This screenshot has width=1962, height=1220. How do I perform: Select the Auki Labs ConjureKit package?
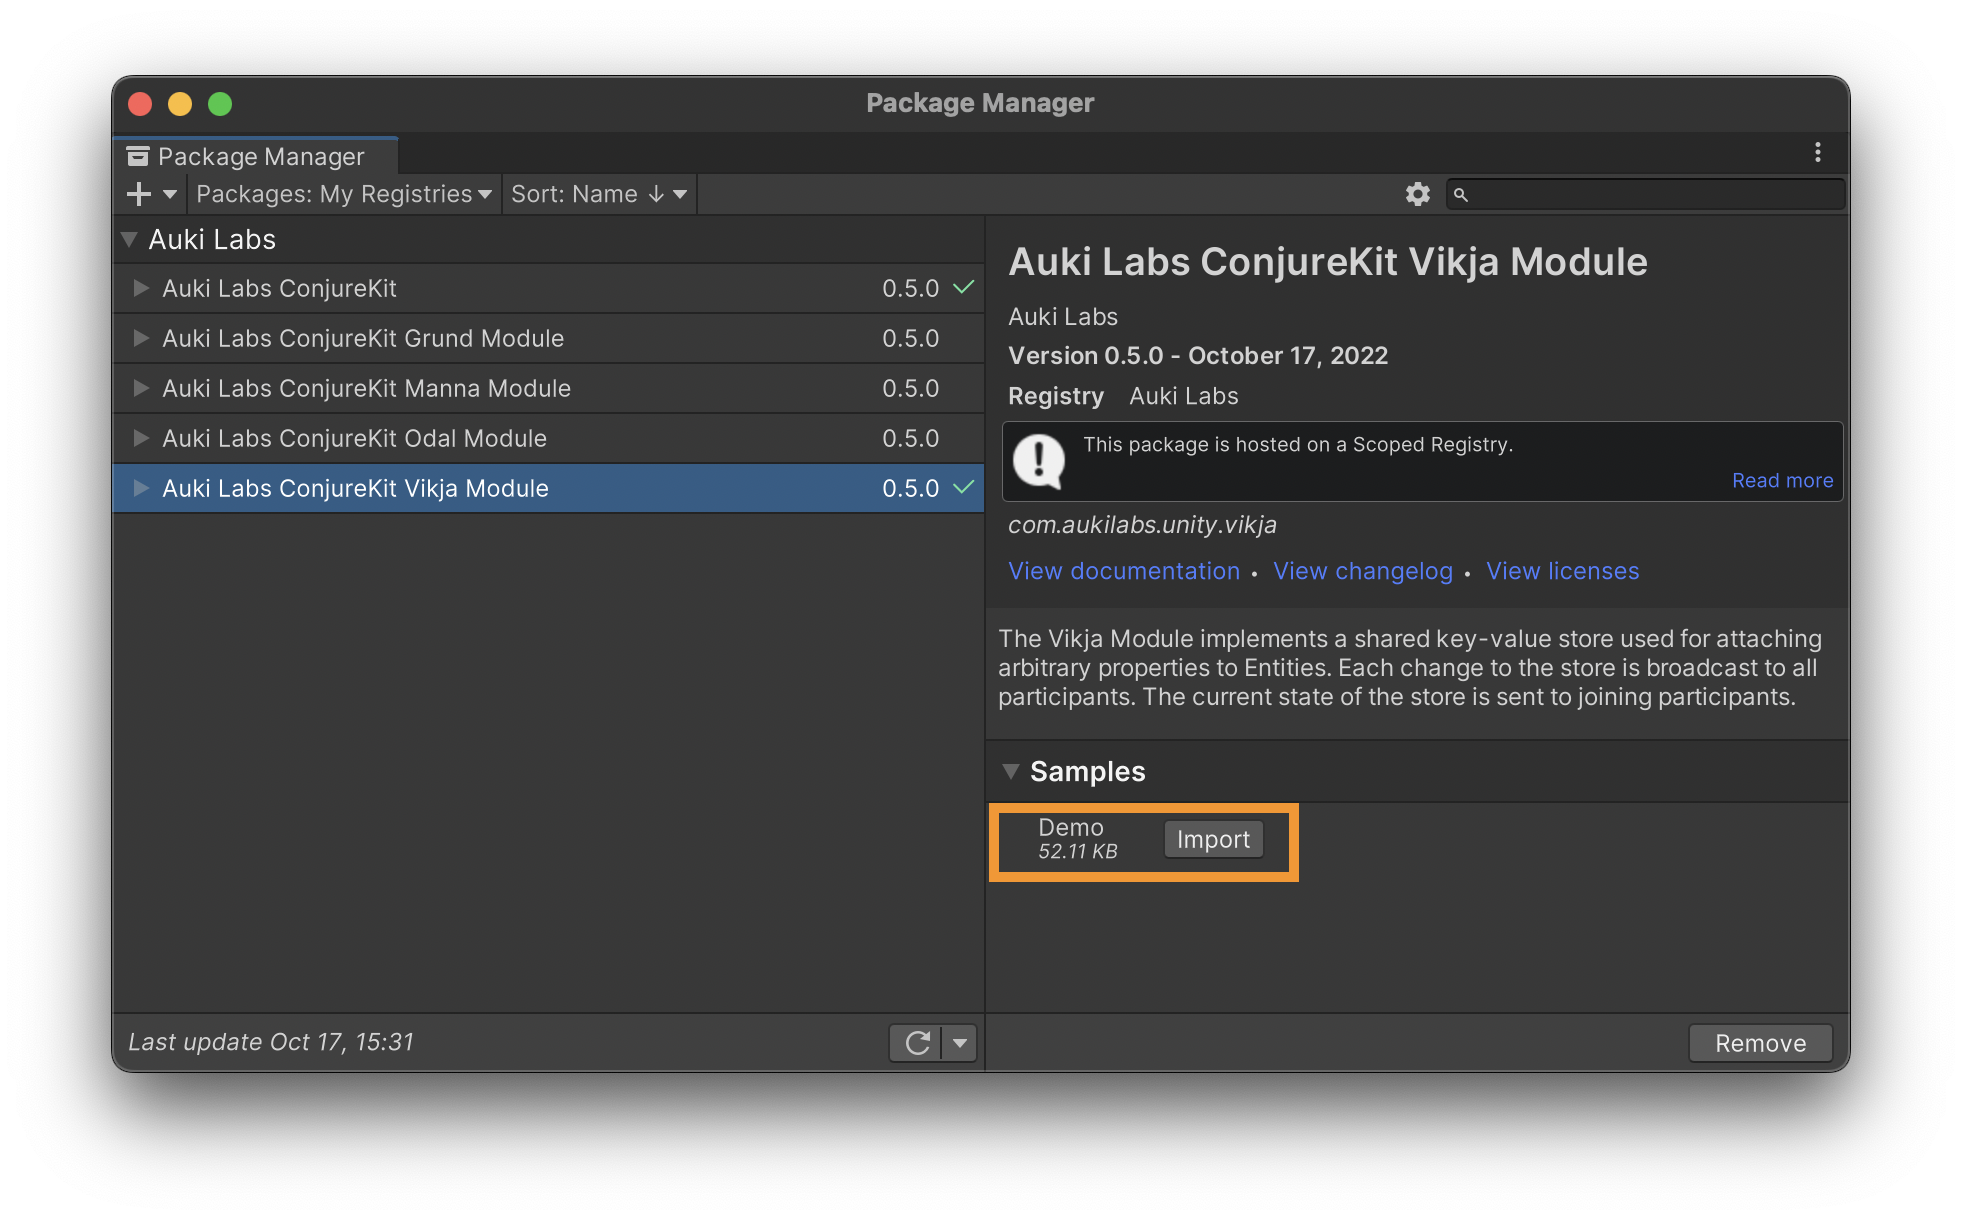(x=548, y=288)
